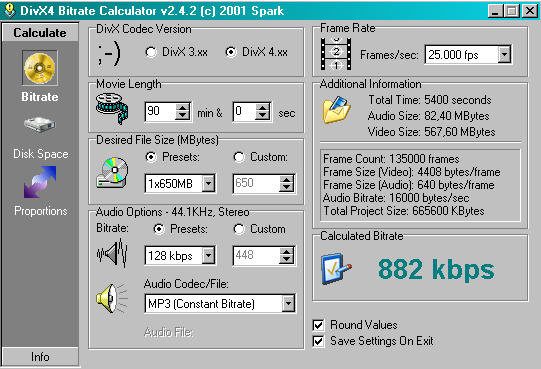Increase the movie length seconds value

point(263,107)
